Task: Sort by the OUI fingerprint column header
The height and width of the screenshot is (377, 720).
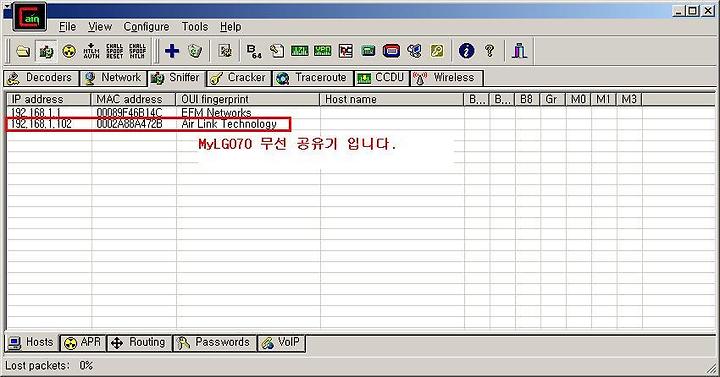Action: (x=248, y=99)
